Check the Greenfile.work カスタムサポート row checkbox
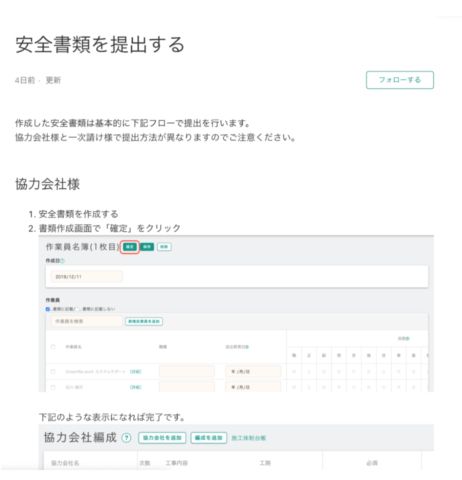 [x=53, y=371]
